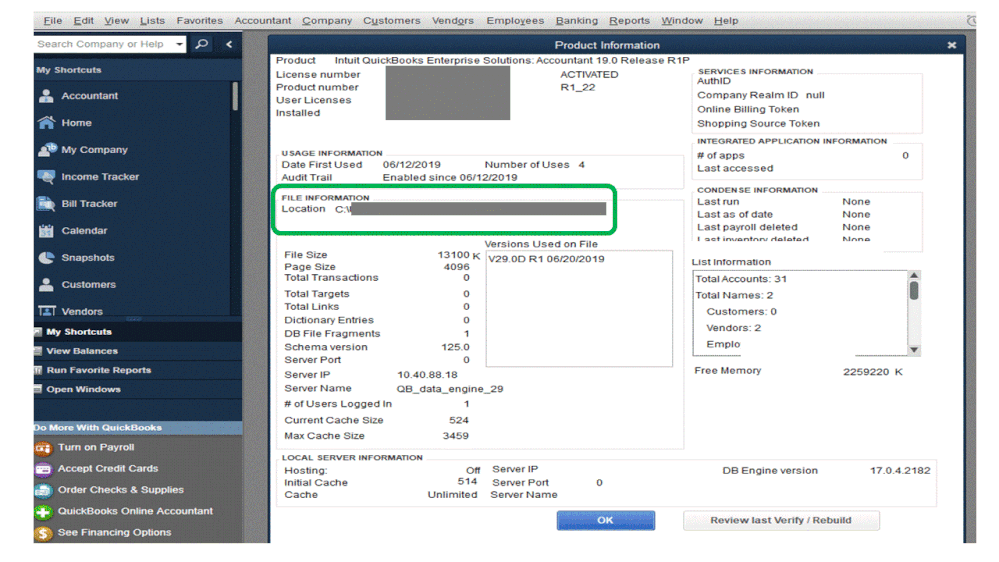Open the Vendors menu
The height and width of the screenshot is (562, 999).
coord(453,20)
